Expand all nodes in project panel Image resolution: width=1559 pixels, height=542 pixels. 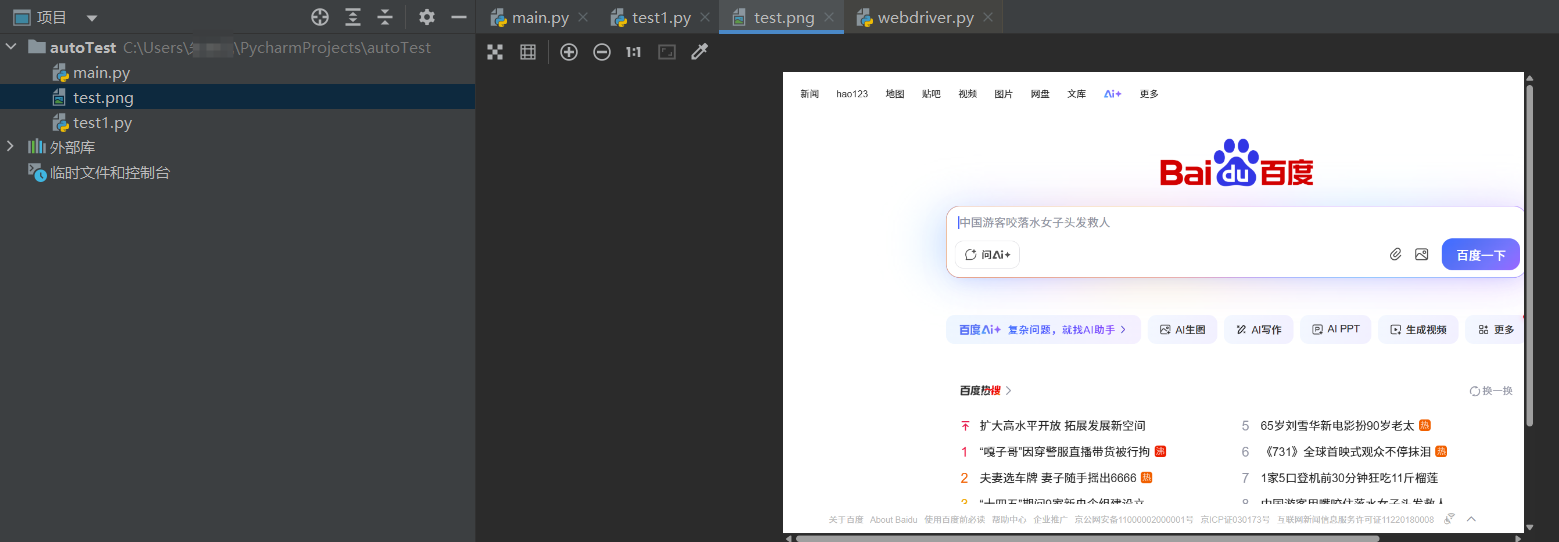tap(353, 17)
